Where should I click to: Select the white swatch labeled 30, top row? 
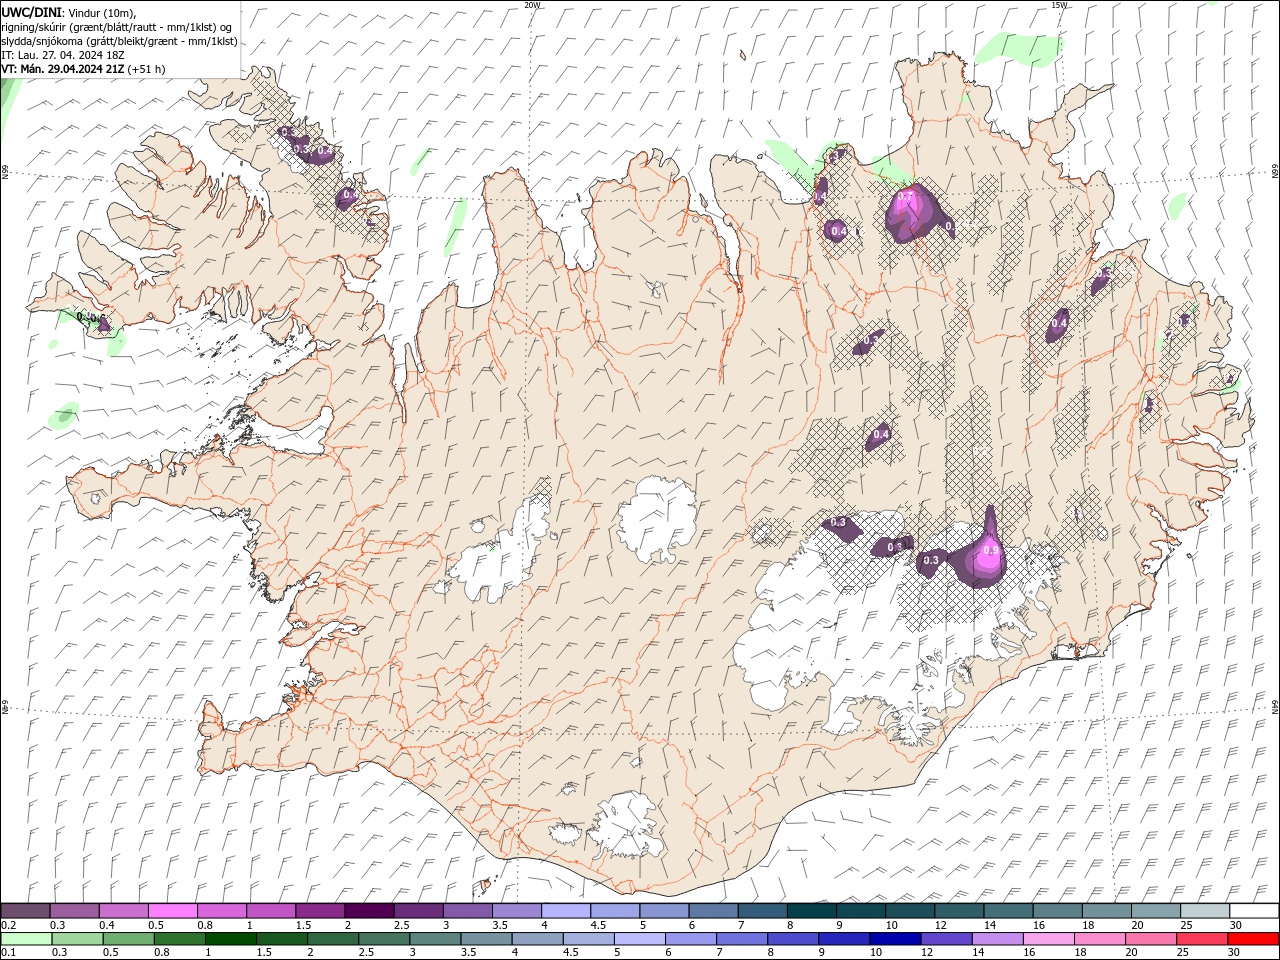click(1253, 911)
